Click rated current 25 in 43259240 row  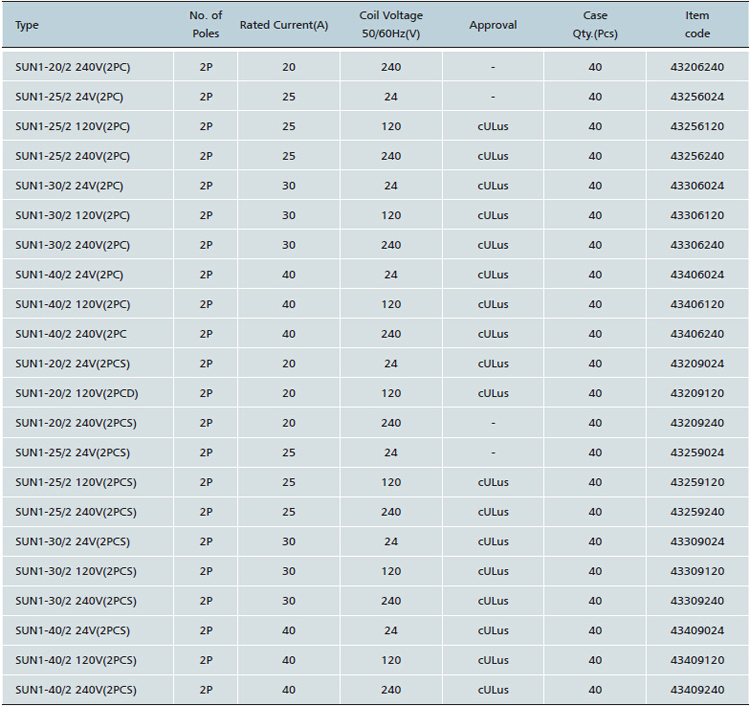click(289, 512)
